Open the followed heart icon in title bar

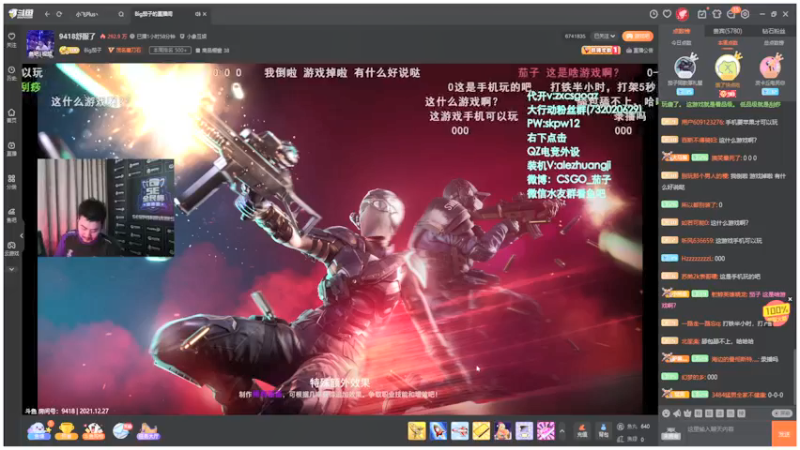(667, 14)
